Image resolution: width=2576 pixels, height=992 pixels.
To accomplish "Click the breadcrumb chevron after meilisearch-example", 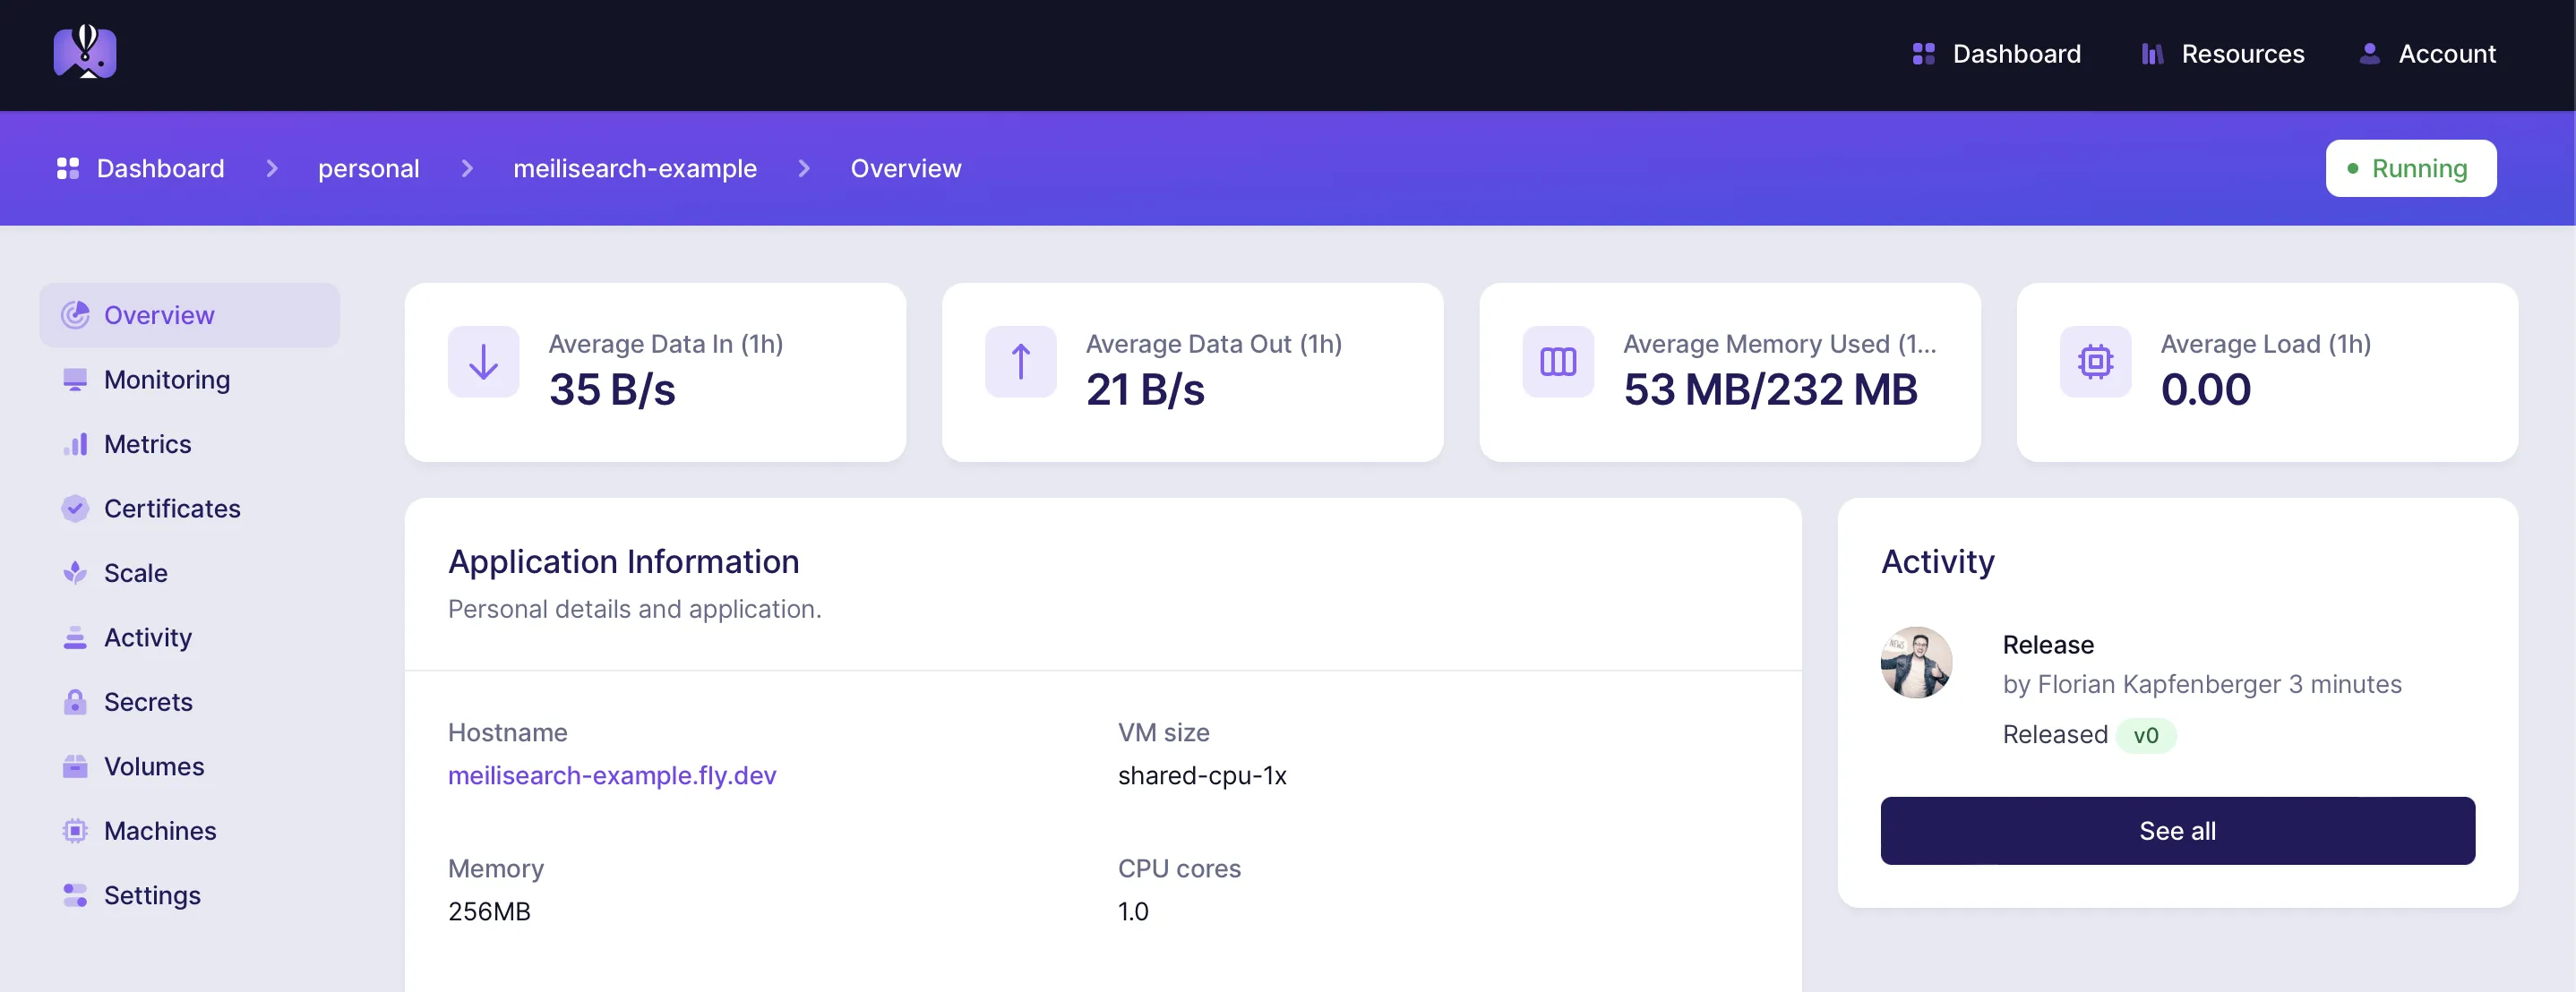I will [804, 168].
